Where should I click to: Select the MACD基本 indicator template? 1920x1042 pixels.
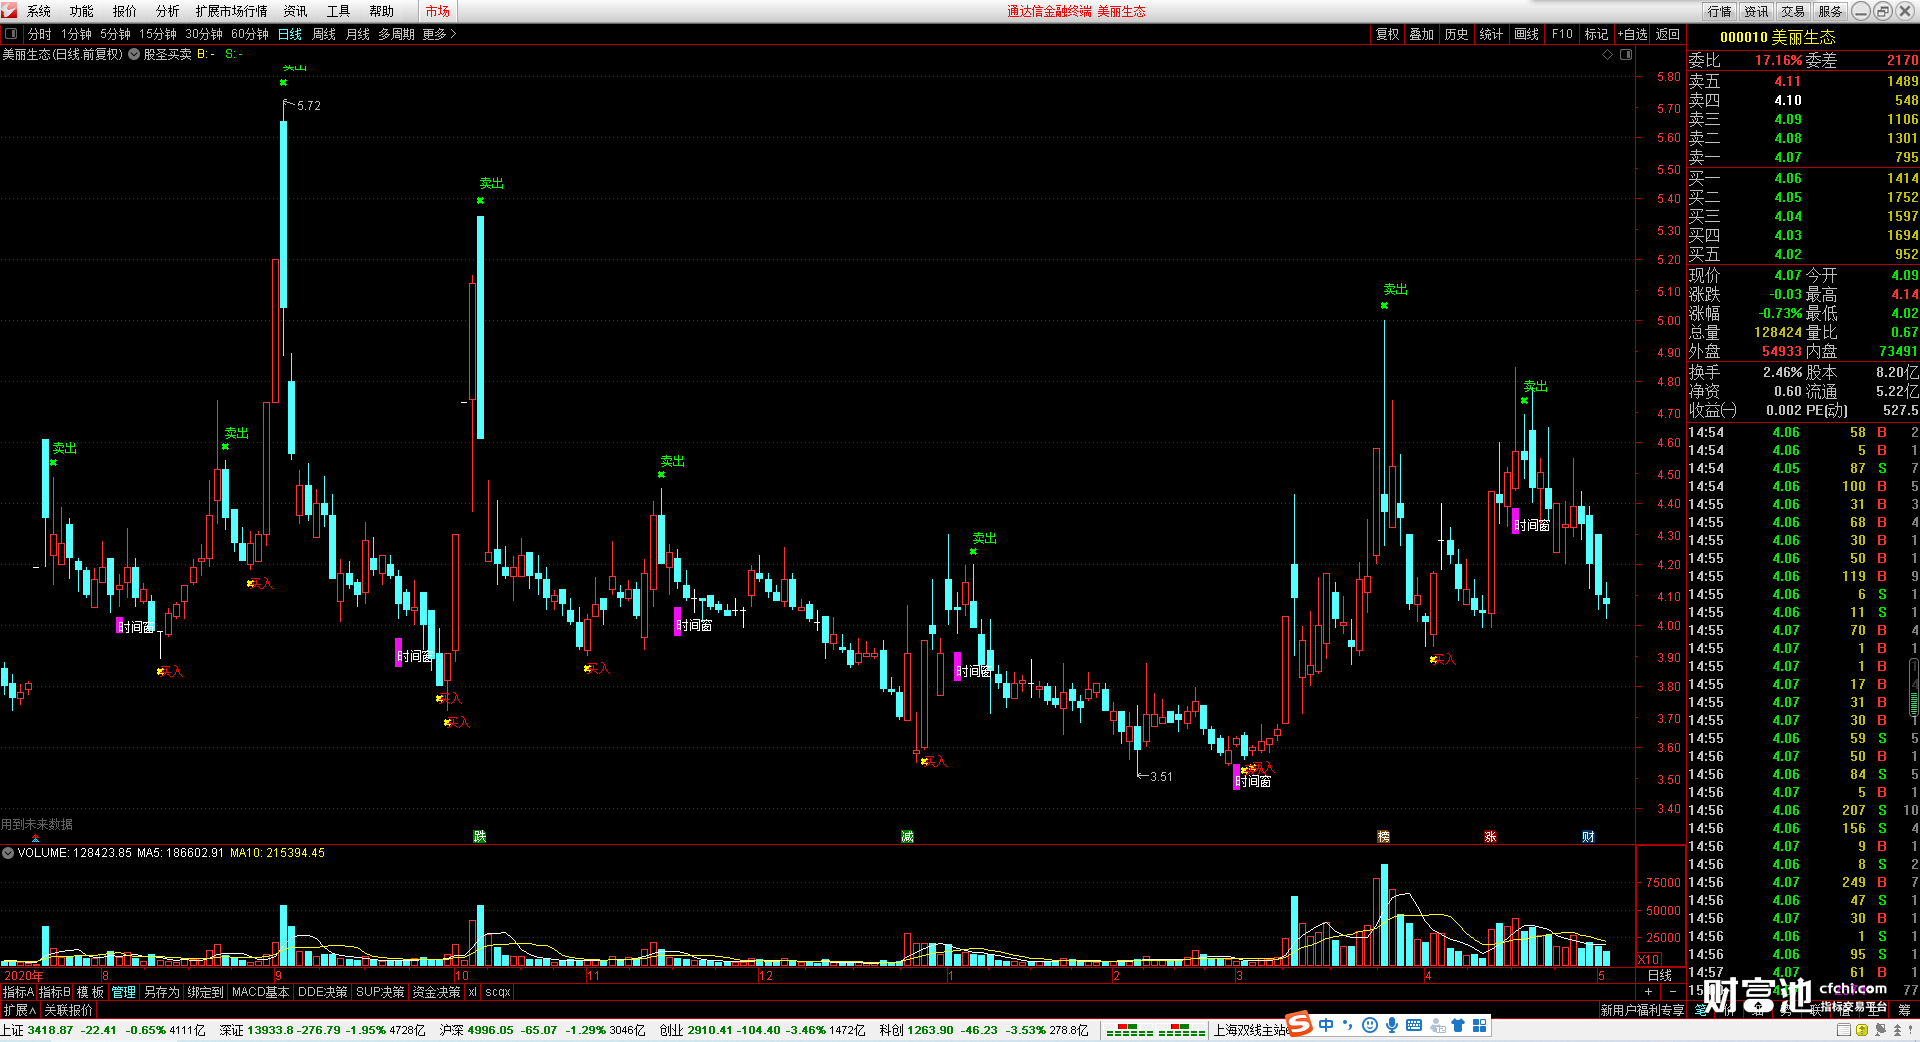260,992
